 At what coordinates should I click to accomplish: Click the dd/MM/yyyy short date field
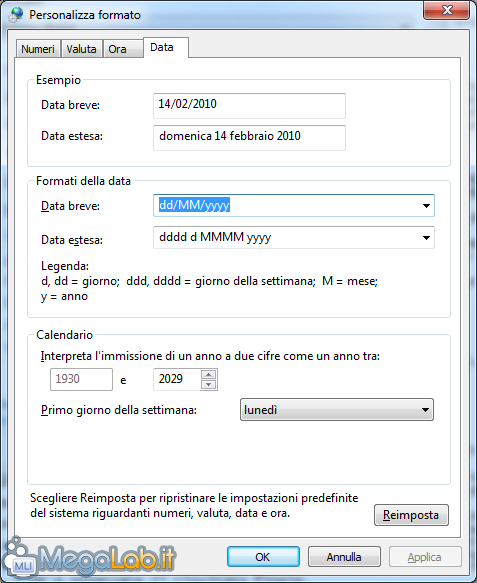point(286,205)
